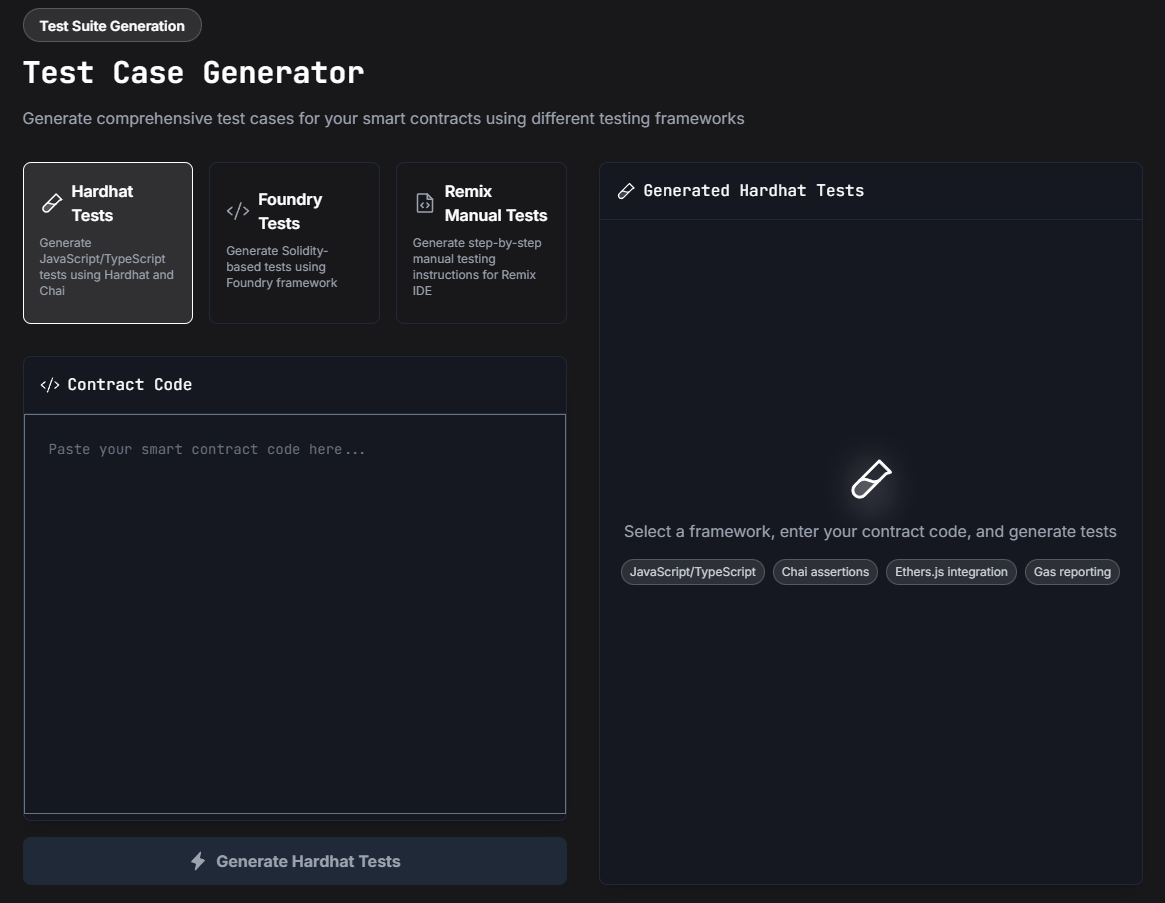Screen dimensions: 1165x903
Task: Click the code brackets icon on Foundry card
Action: click(x=238, y=211)
